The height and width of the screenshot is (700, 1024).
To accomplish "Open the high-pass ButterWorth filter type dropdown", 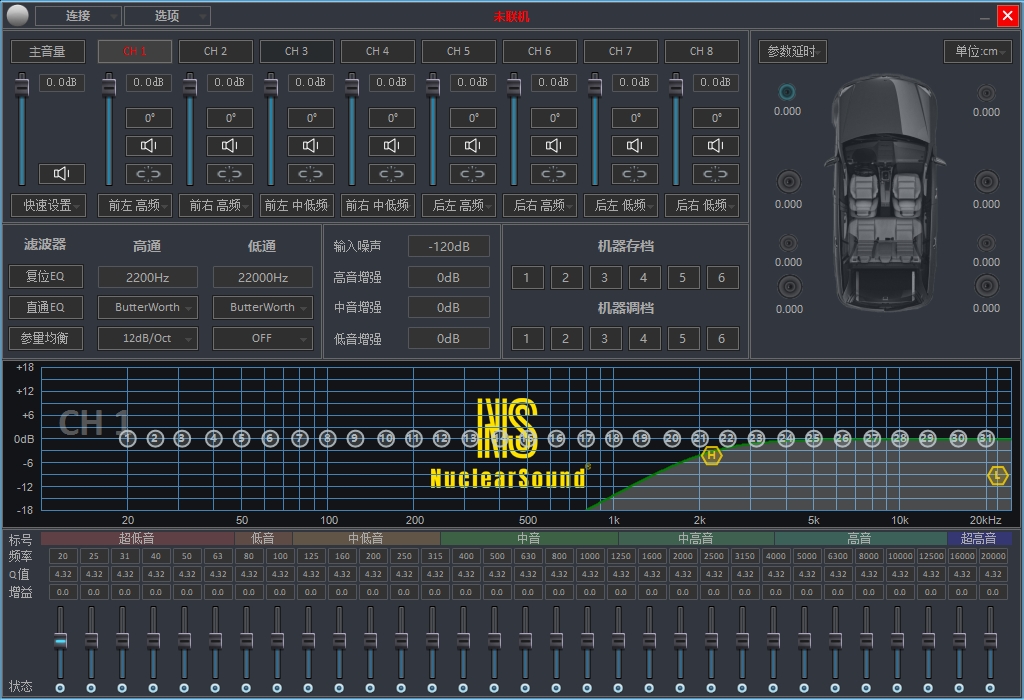I will [x=148, y=307].
